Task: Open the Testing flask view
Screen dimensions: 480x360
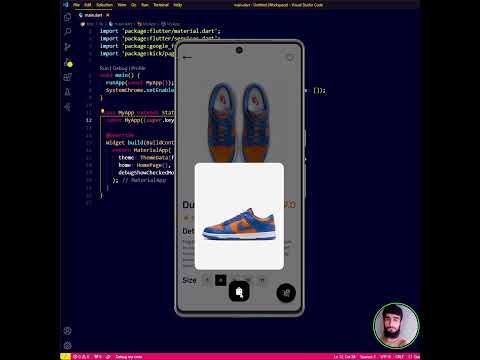Action: coord(67,92)
